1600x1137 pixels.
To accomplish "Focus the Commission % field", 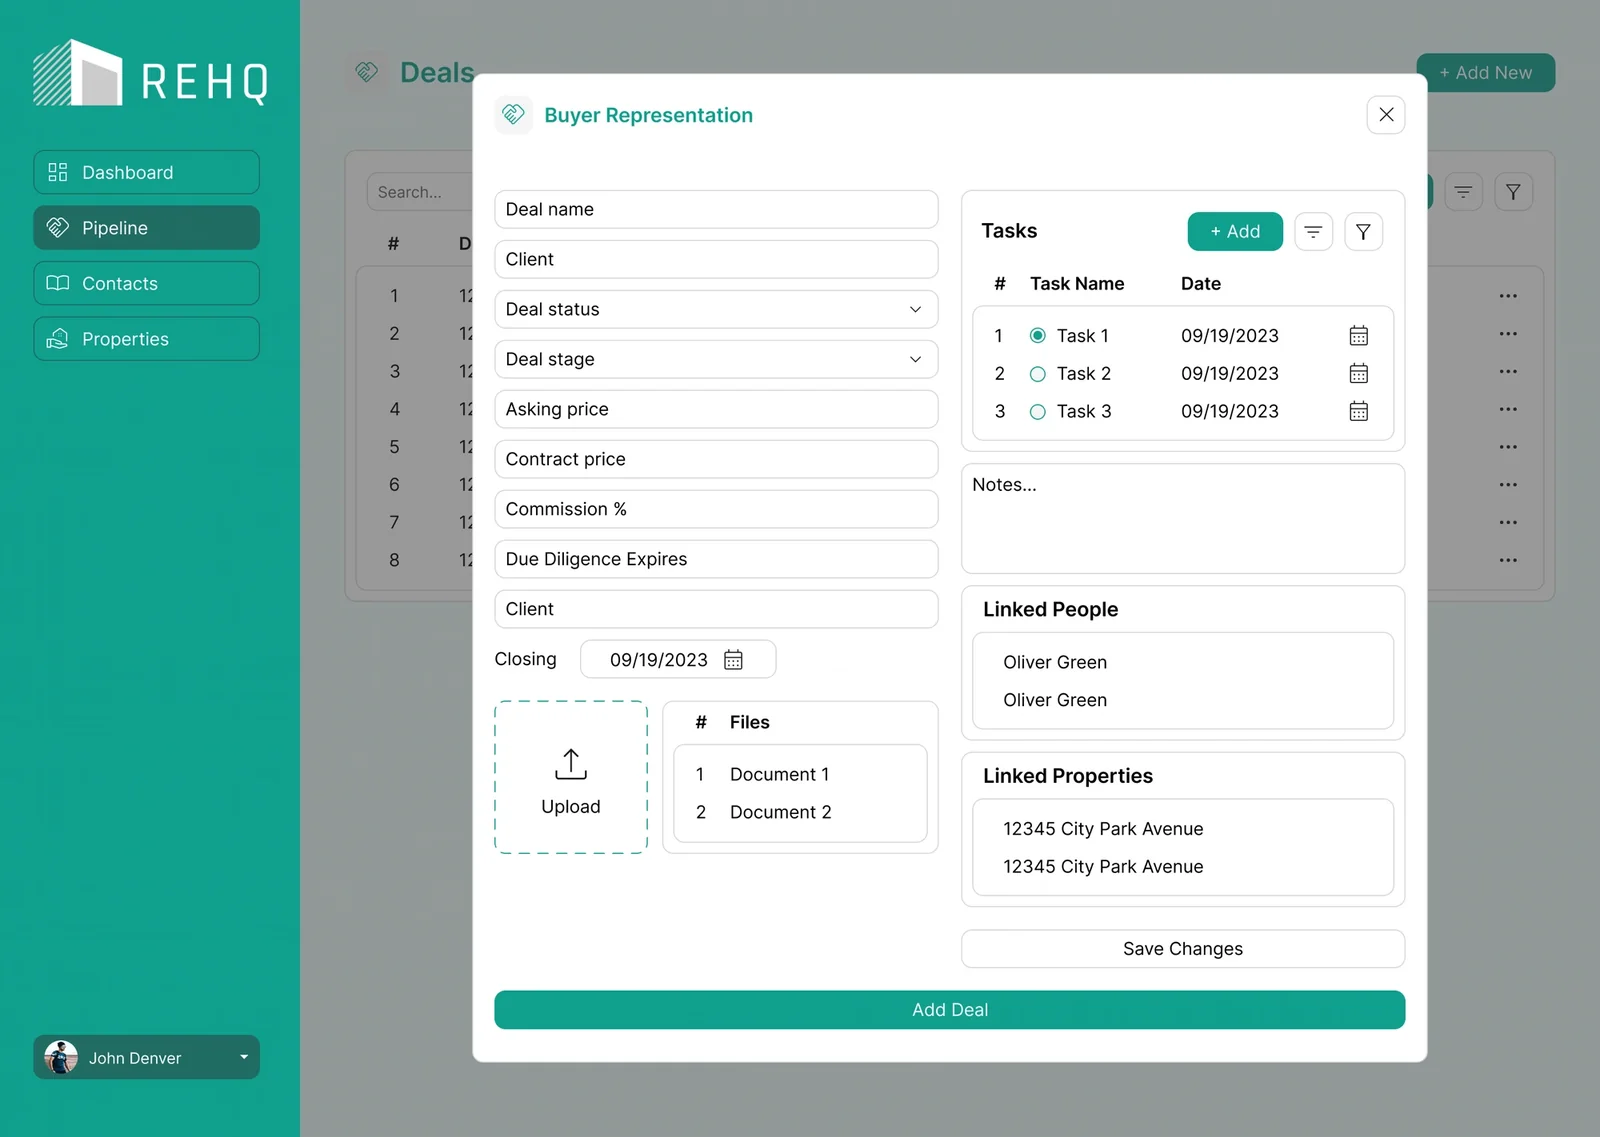I will coord(716,509).
